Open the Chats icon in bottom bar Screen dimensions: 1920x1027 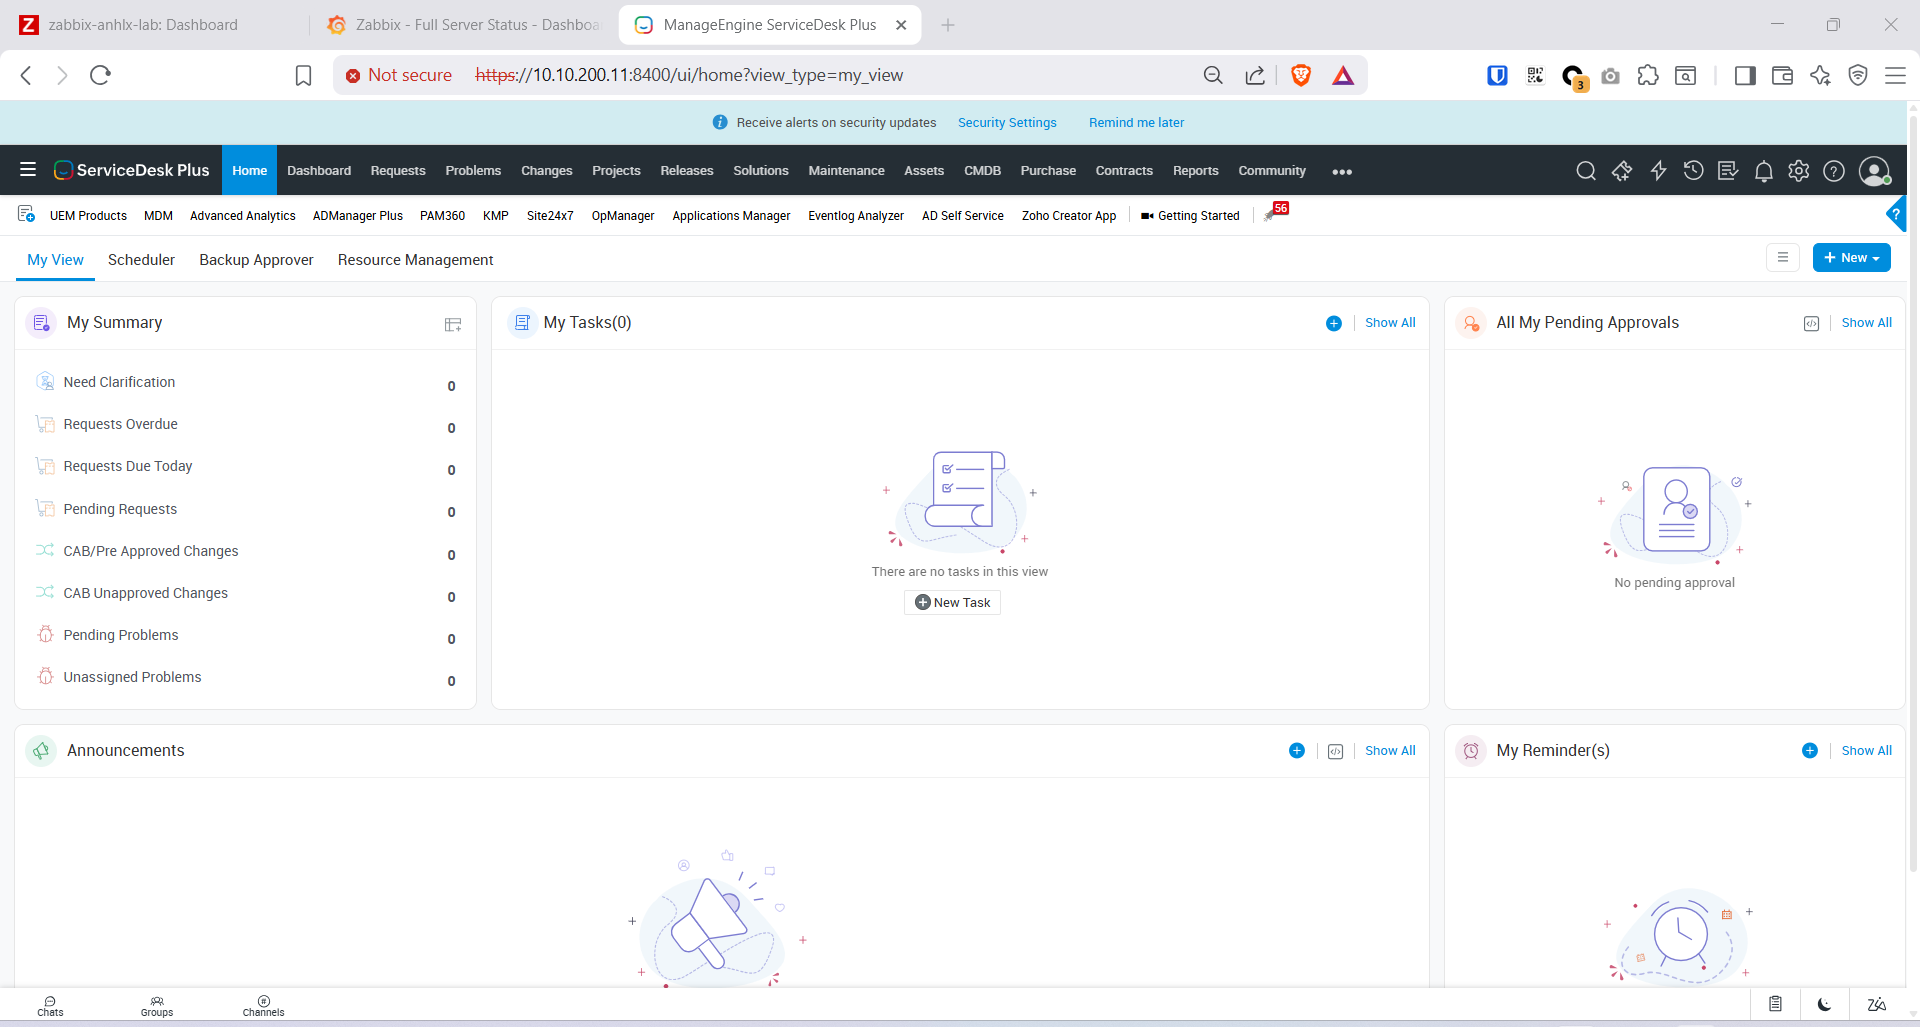pos(50,1005)
